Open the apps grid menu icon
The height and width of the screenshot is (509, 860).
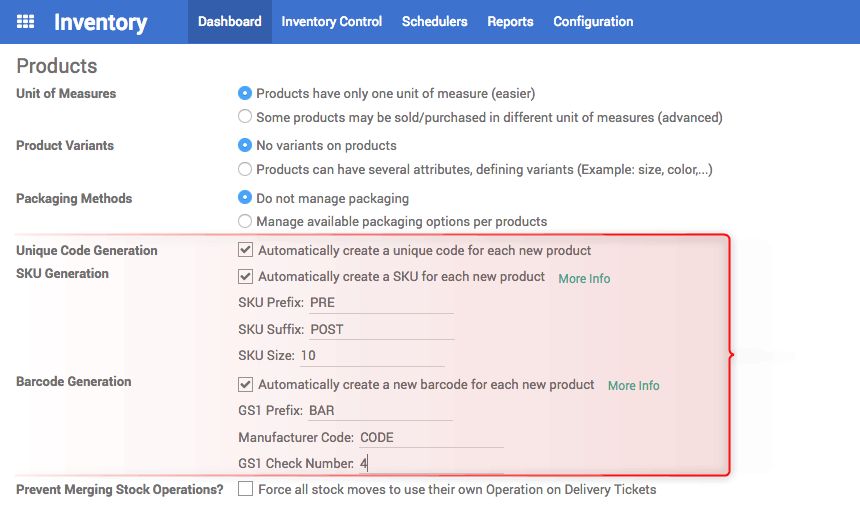pos(25,22)
